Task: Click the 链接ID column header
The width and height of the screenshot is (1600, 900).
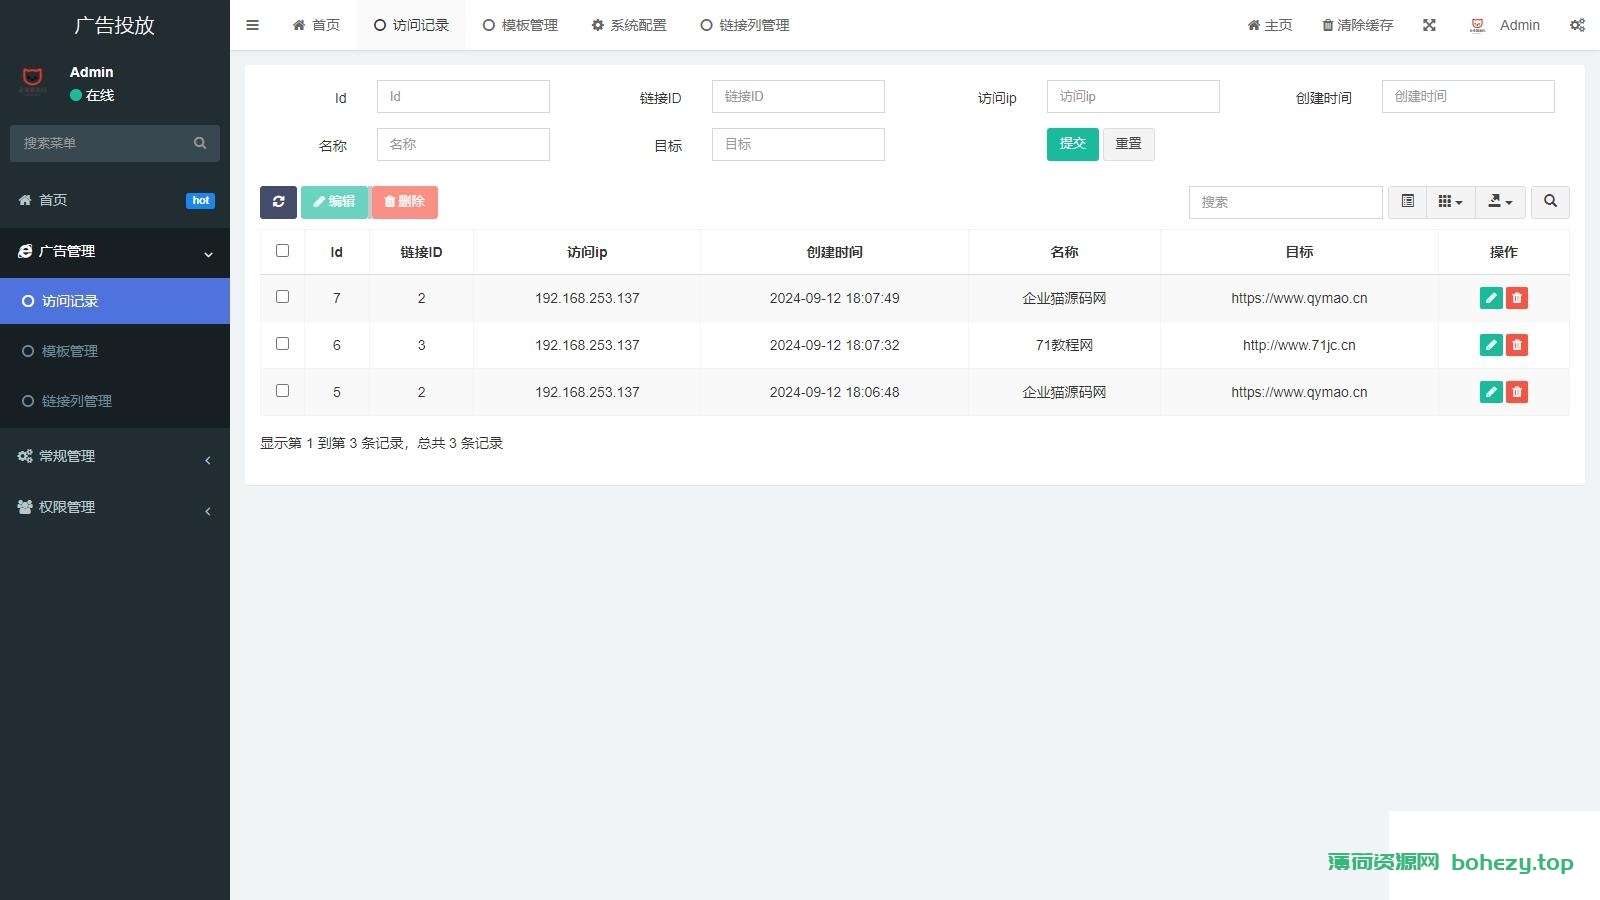Action: 421,252
